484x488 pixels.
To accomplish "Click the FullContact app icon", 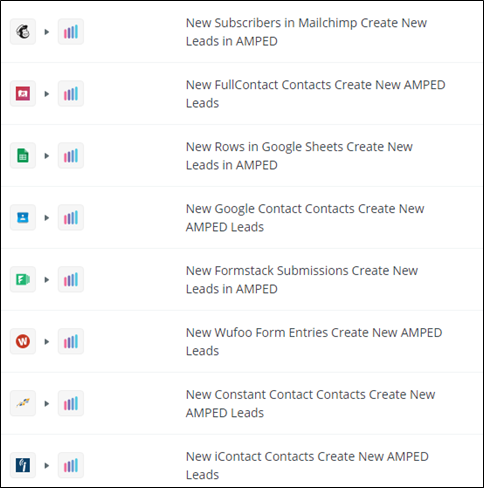I will click(23, 94).
